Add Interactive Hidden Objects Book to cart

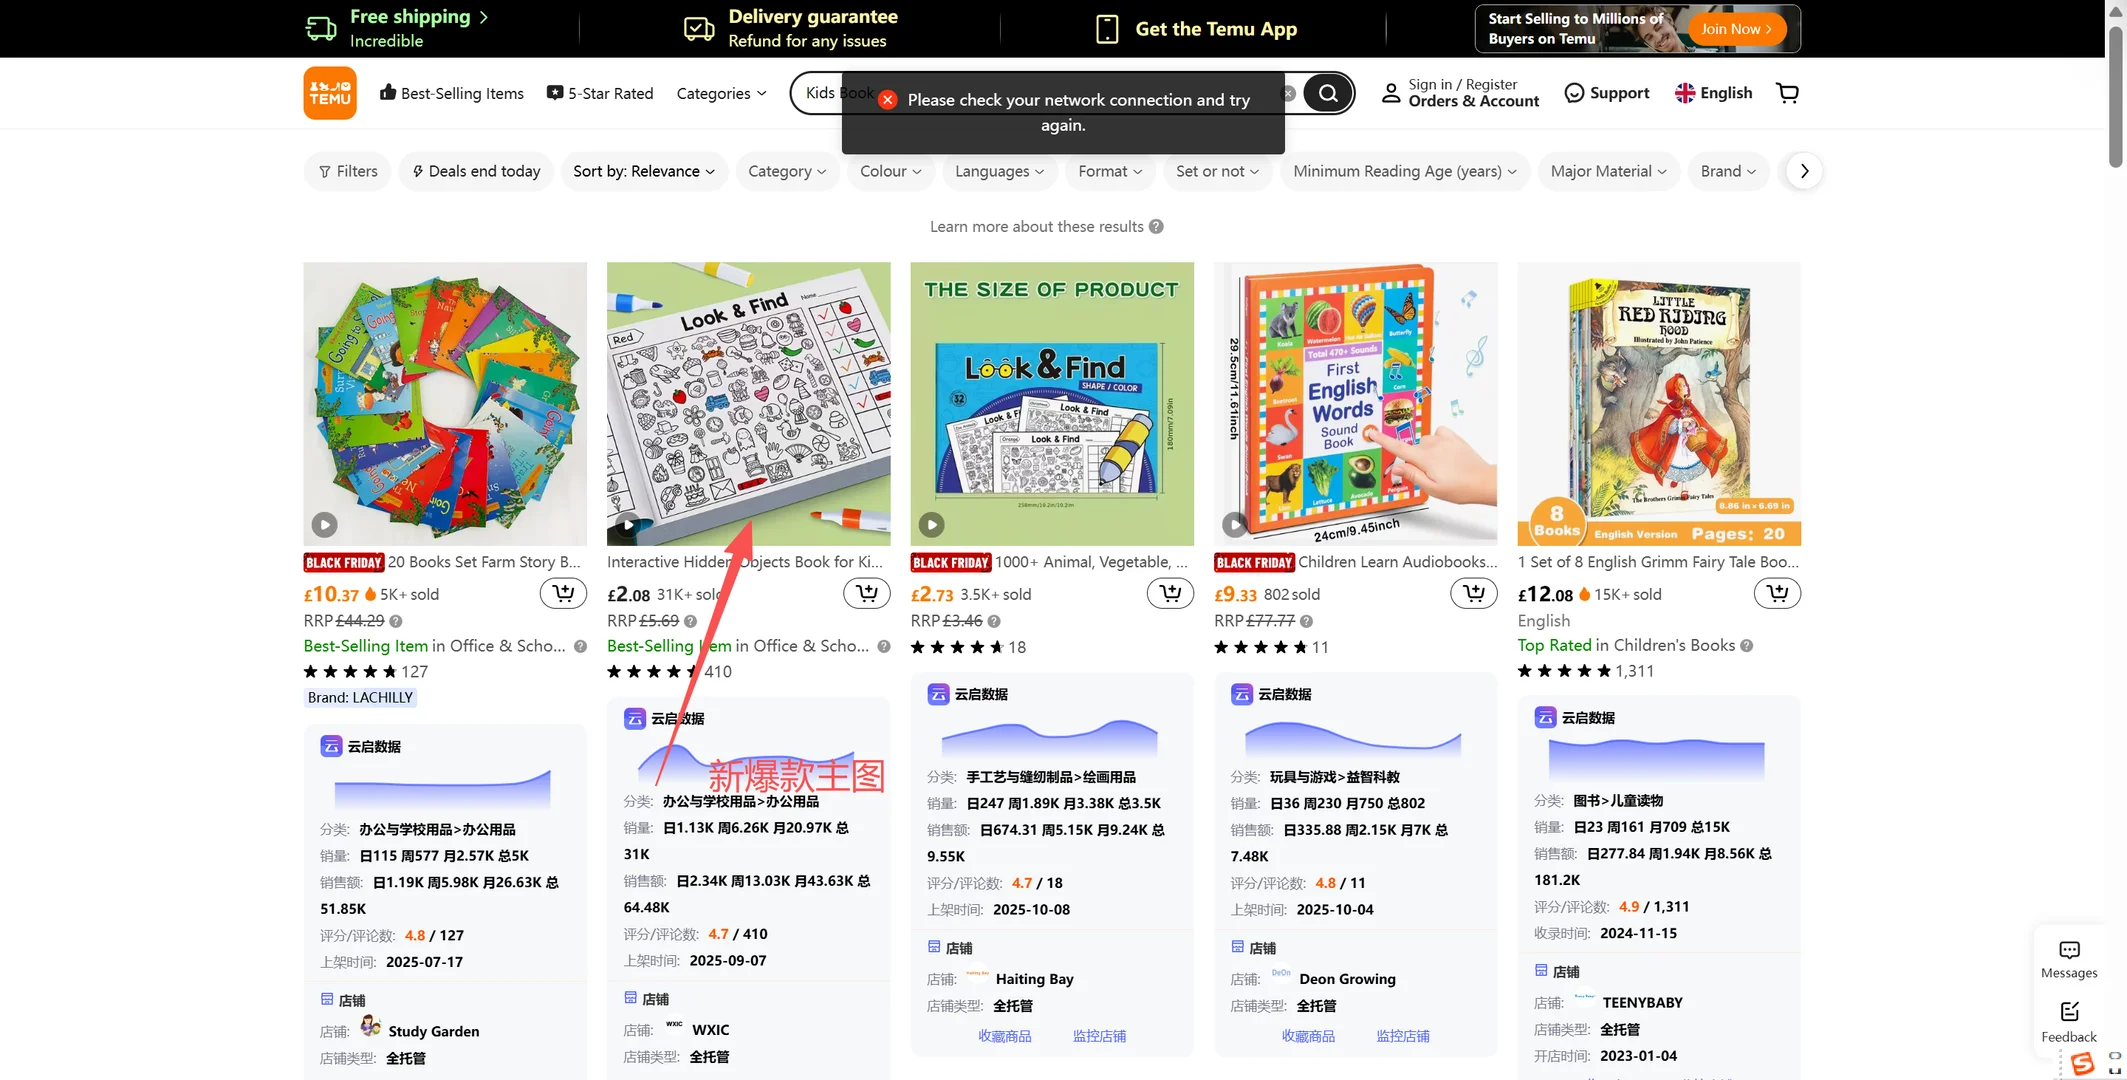(x=867, y=593)
